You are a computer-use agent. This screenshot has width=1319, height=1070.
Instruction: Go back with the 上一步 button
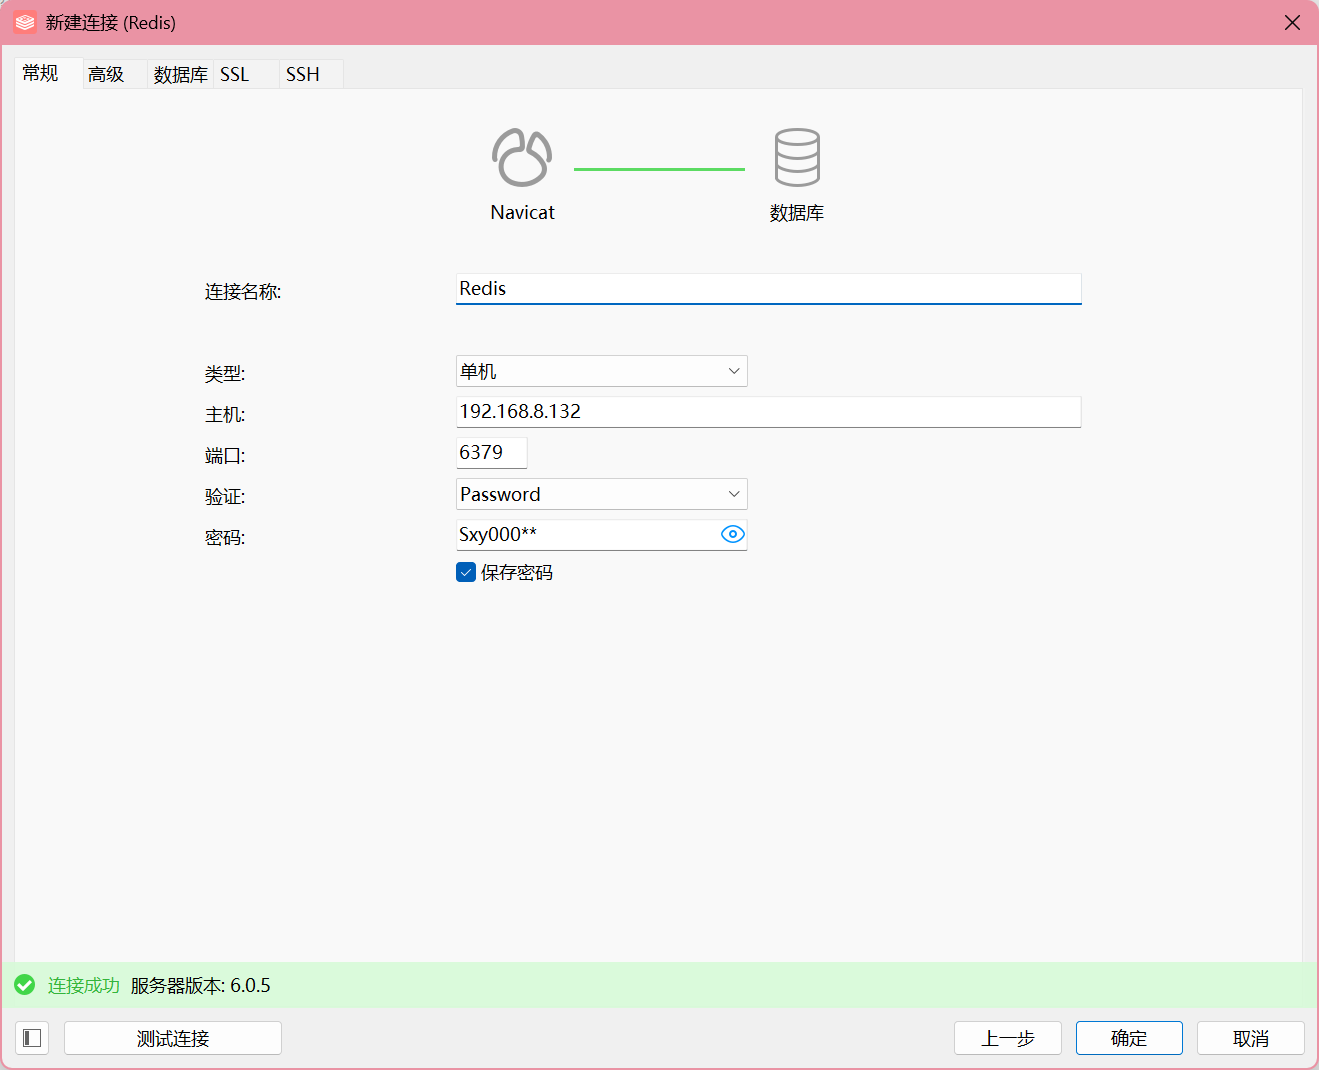pos(1008,1038)
